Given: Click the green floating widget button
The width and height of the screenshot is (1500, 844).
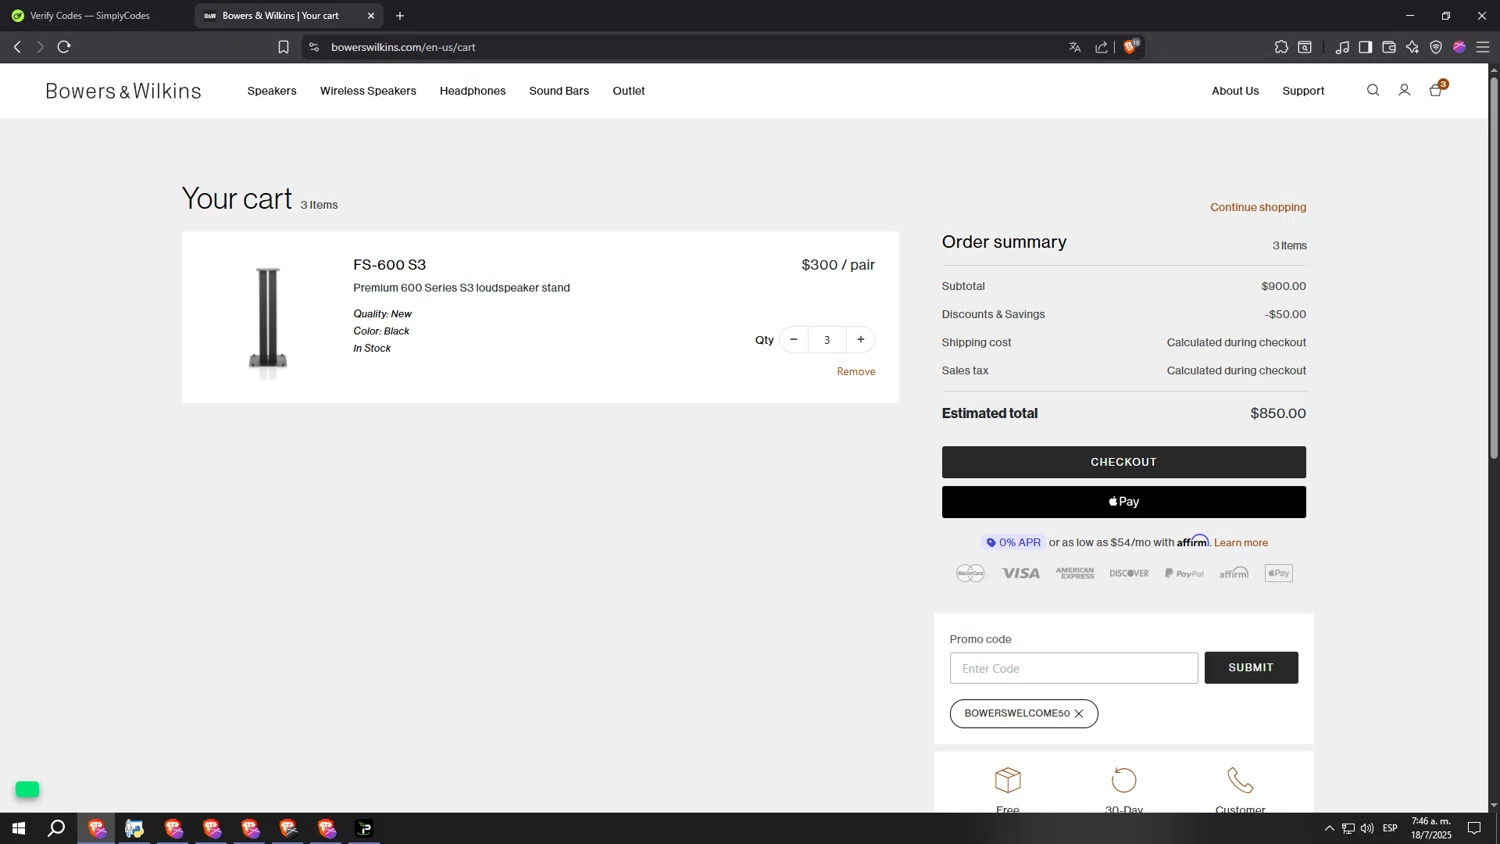Looking at the screenshot, I should pos(27,790).
